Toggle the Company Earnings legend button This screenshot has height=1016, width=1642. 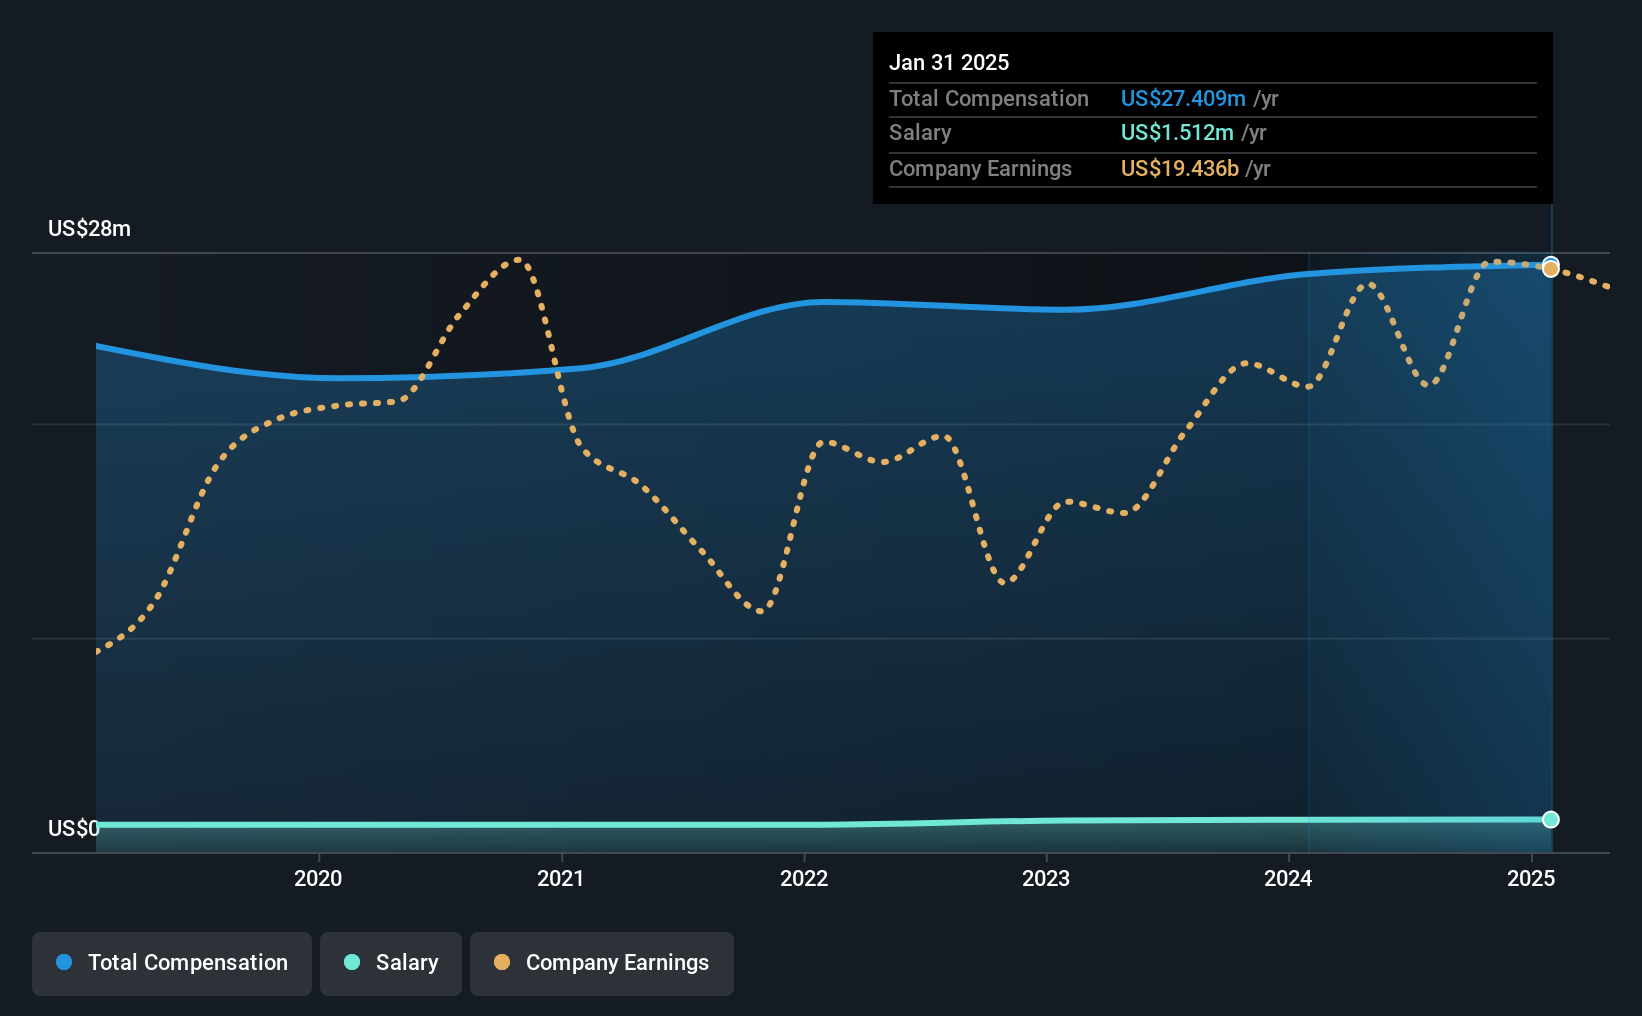tap(602, 963)
